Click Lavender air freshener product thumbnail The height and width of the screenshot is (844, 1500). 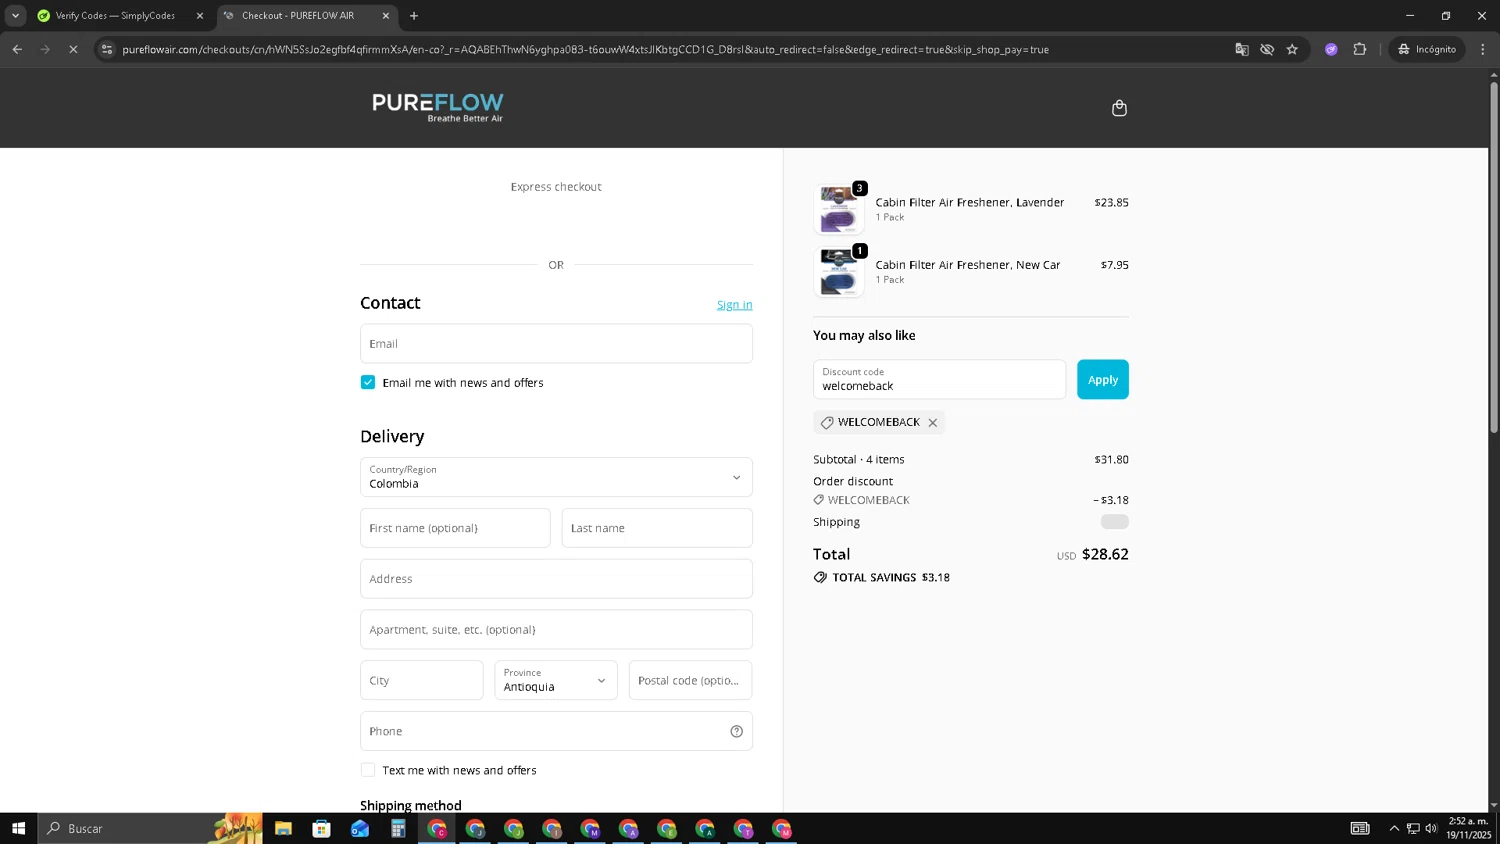(839, 209)
